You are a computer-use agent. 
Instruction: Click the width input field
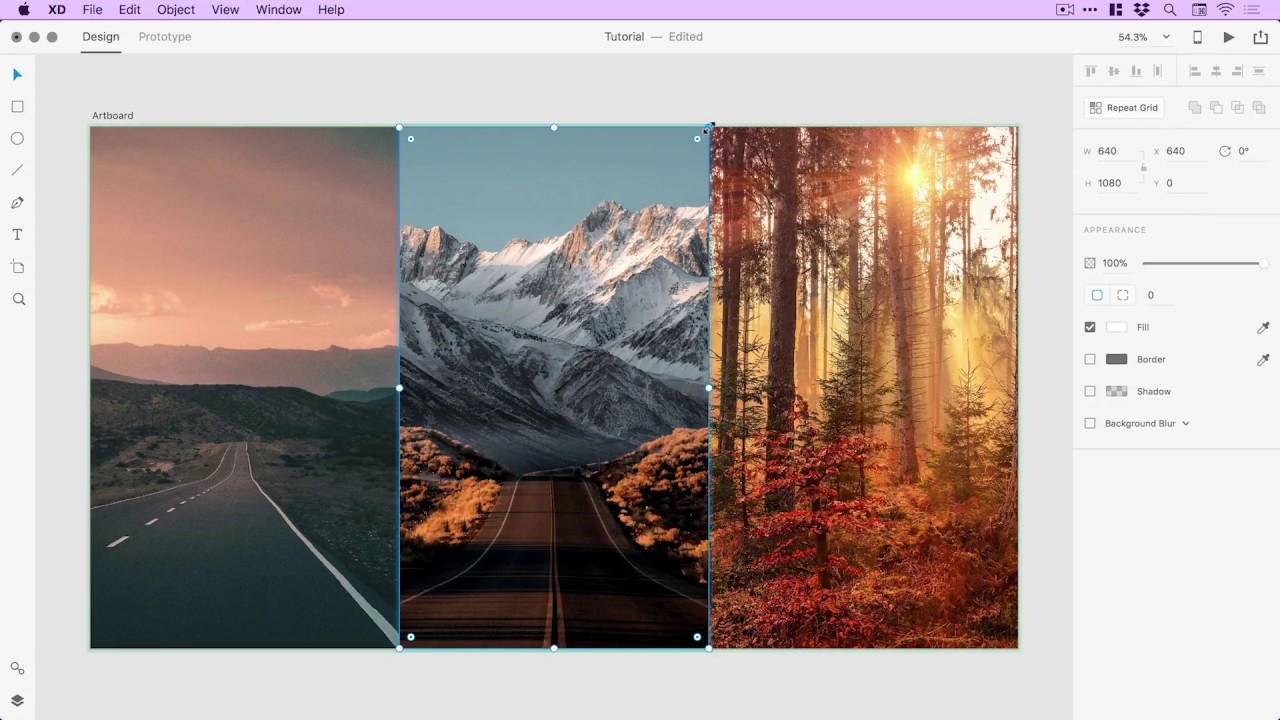click(x=1116, y=151)
